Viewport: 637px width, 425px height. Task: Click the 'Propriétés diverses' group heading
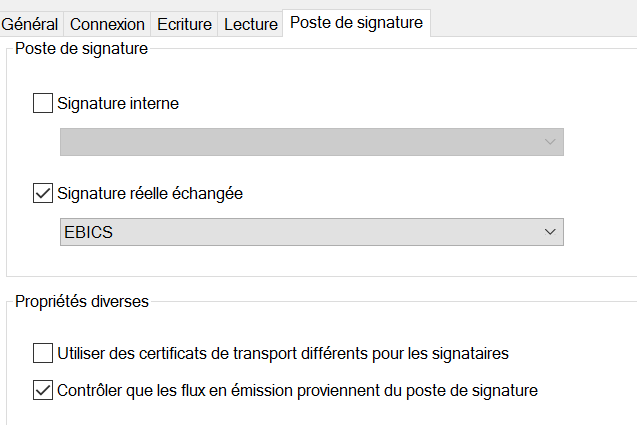[82, 302]
